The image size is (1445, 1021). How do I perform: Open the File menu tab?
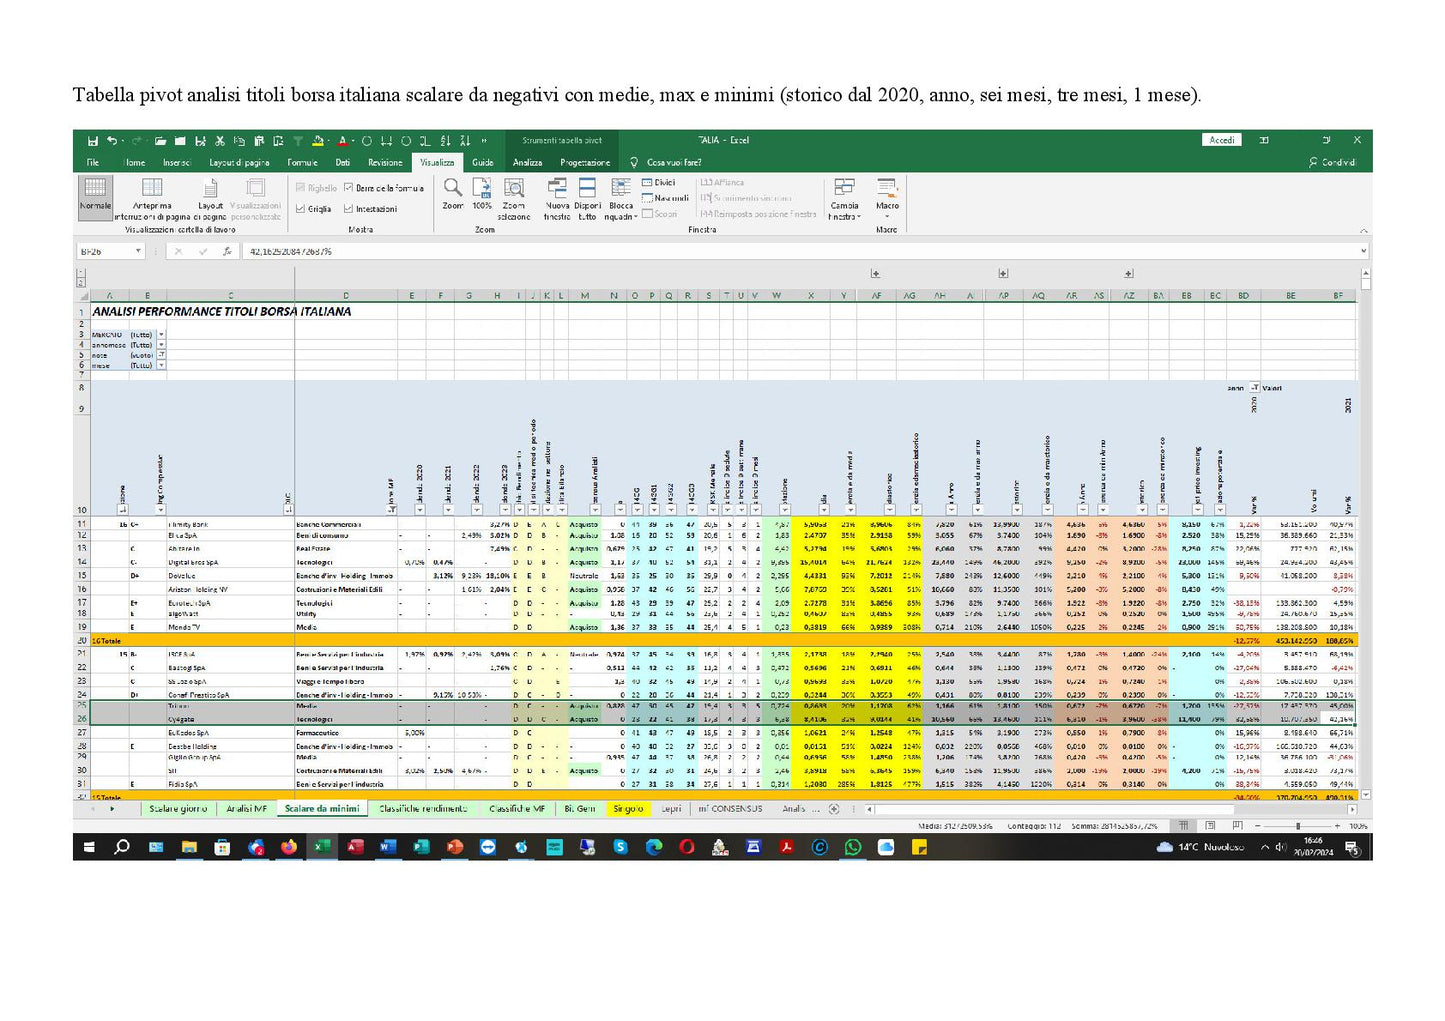click(92, 162)
